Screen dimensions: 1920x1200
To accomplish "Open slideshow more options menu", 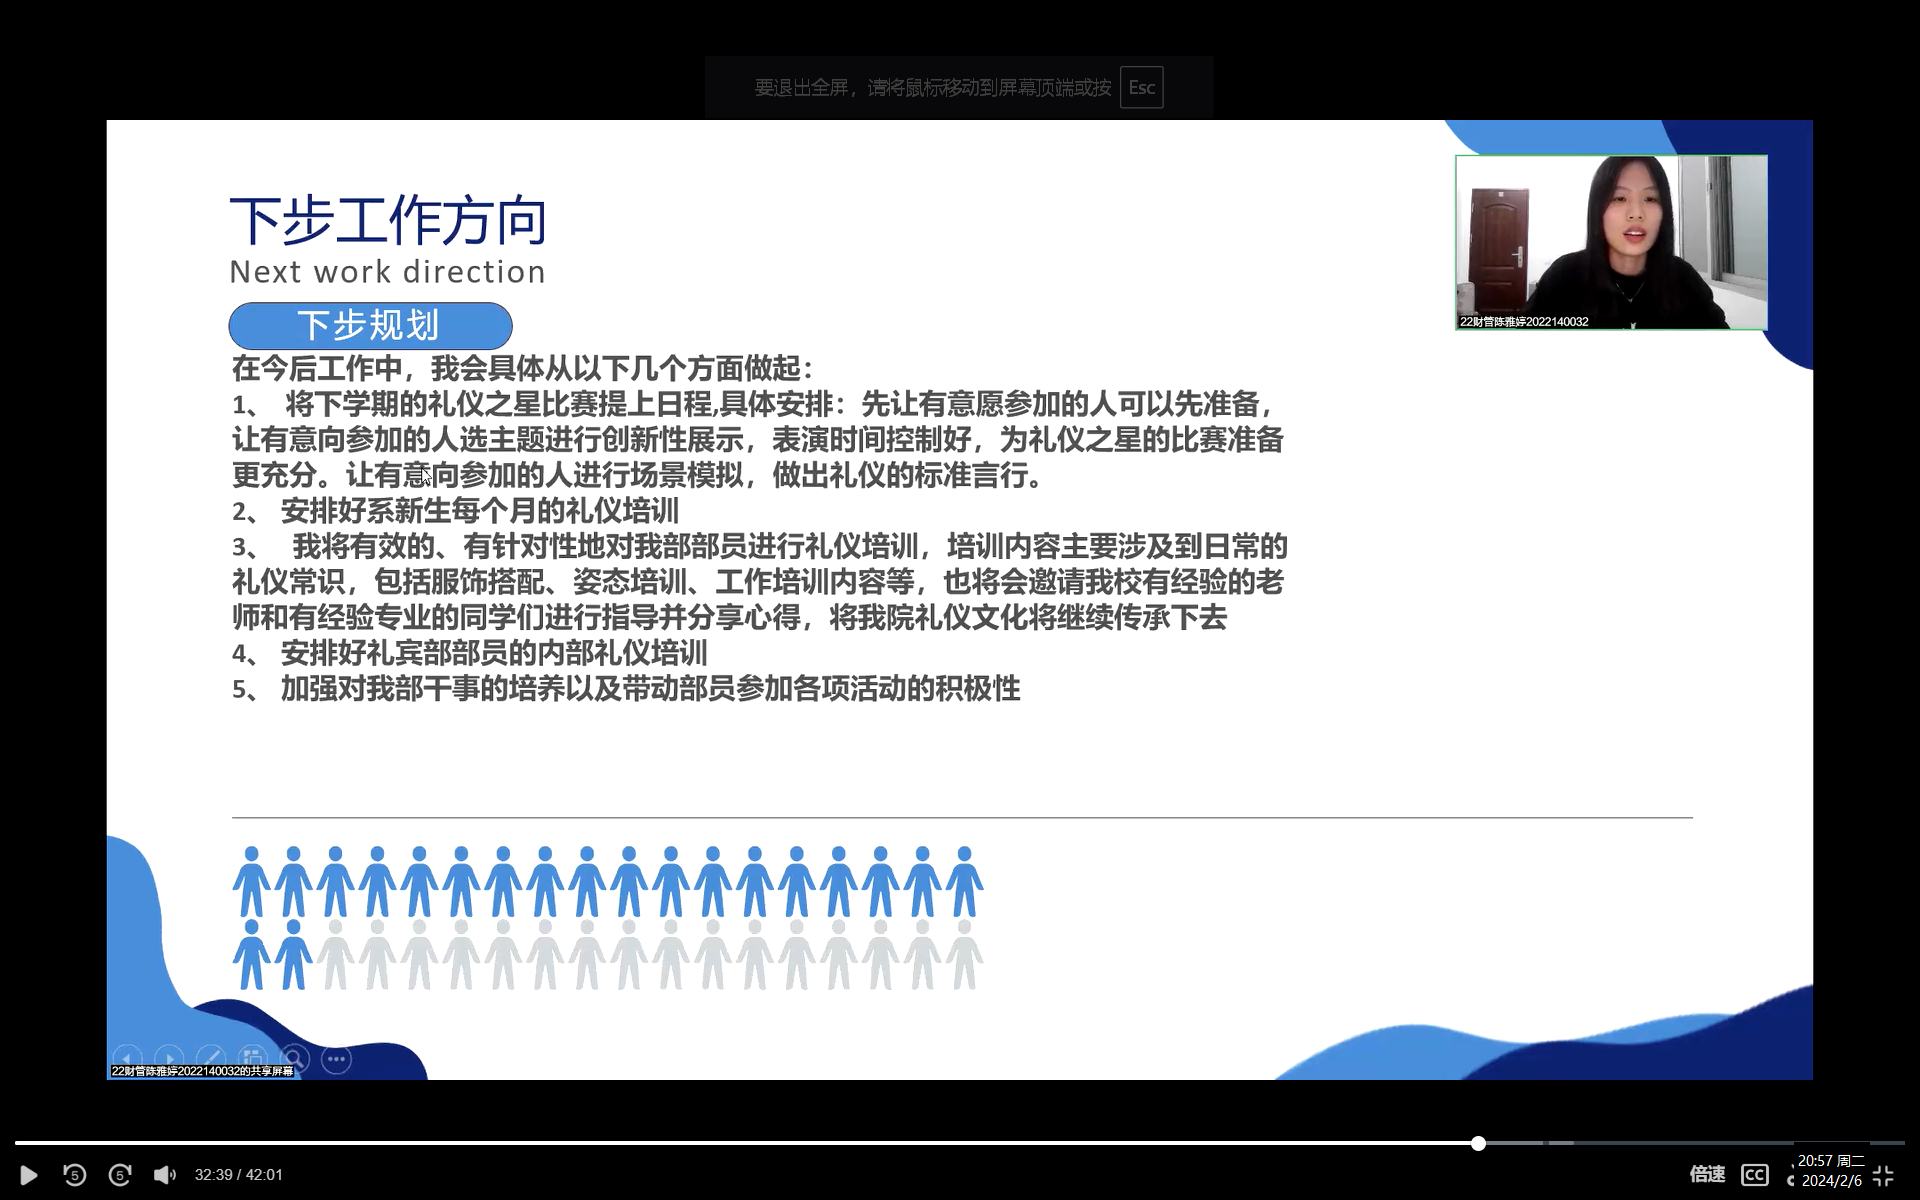I will pos(337,1058).
